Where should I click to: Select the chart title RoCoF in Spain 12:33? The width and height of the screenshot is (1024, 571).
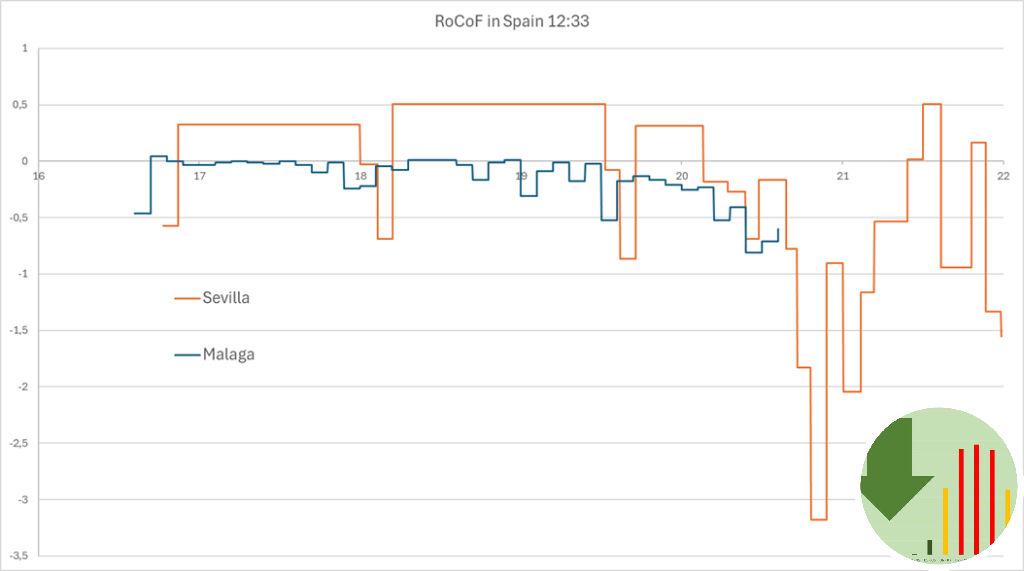tap(512, 21)
